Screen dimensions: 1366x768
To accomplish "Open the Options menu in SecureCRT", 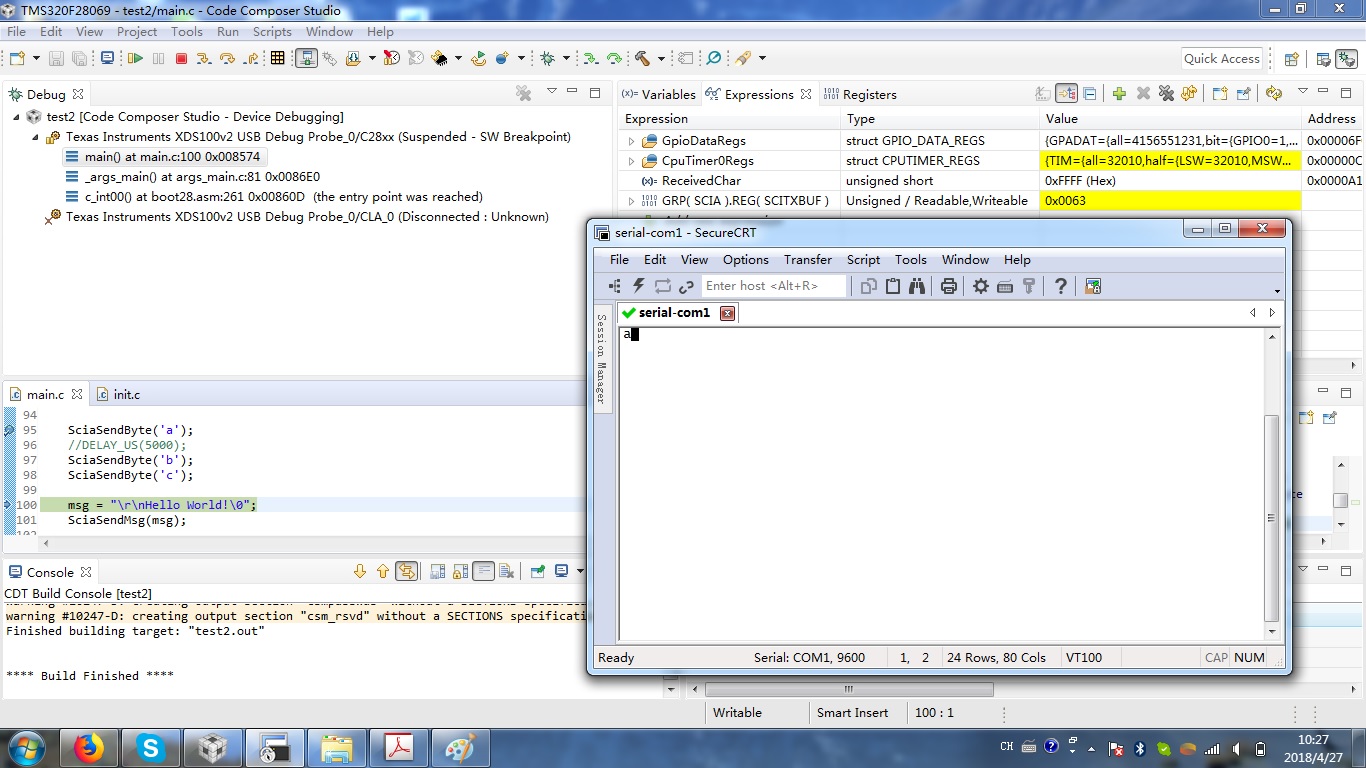I will coord(746,260).
